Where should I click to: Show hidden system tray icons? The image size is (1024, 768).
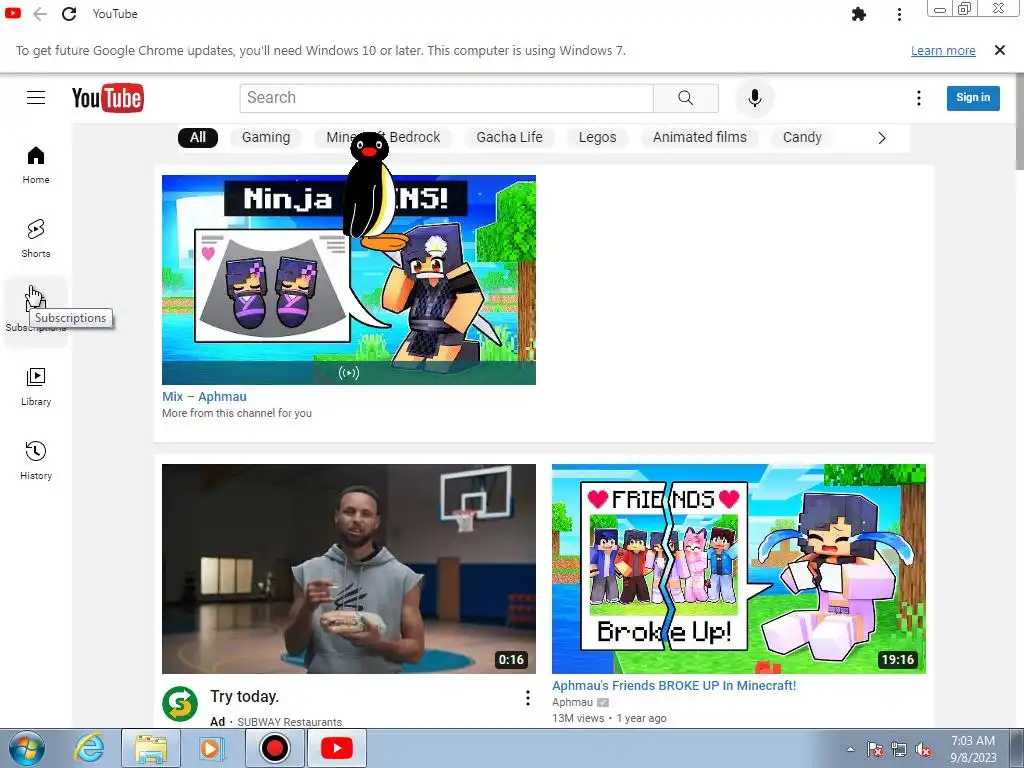tap(850, 749)
